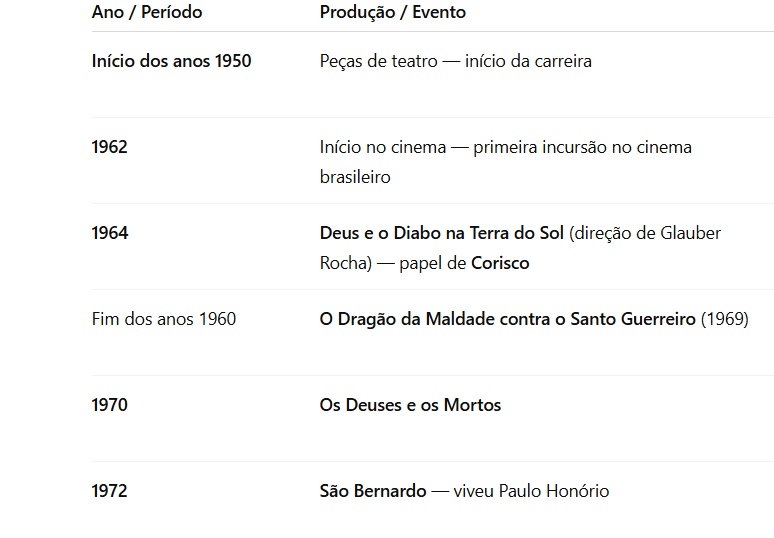Select the "Início dos anos 1950" cell
The height and width of the screenshot is (538, 774).
tap(171, 61)
